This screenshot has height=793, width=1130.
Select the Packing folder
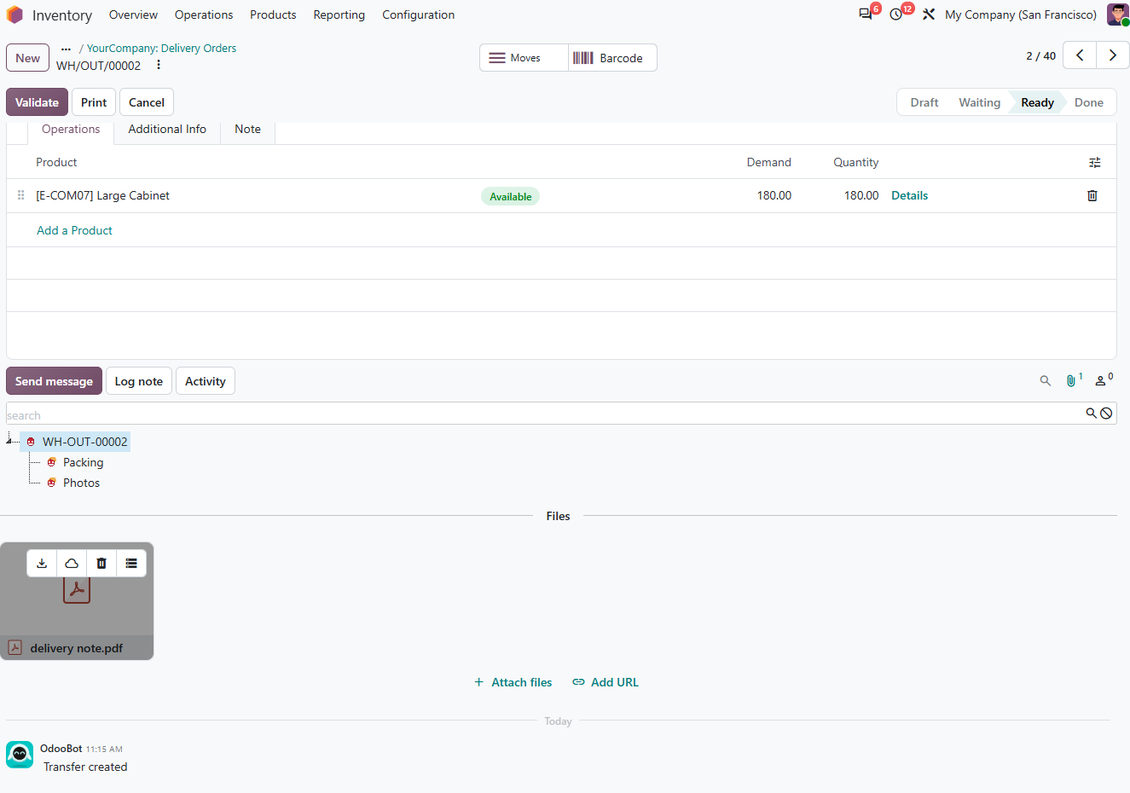click(83, 462)
